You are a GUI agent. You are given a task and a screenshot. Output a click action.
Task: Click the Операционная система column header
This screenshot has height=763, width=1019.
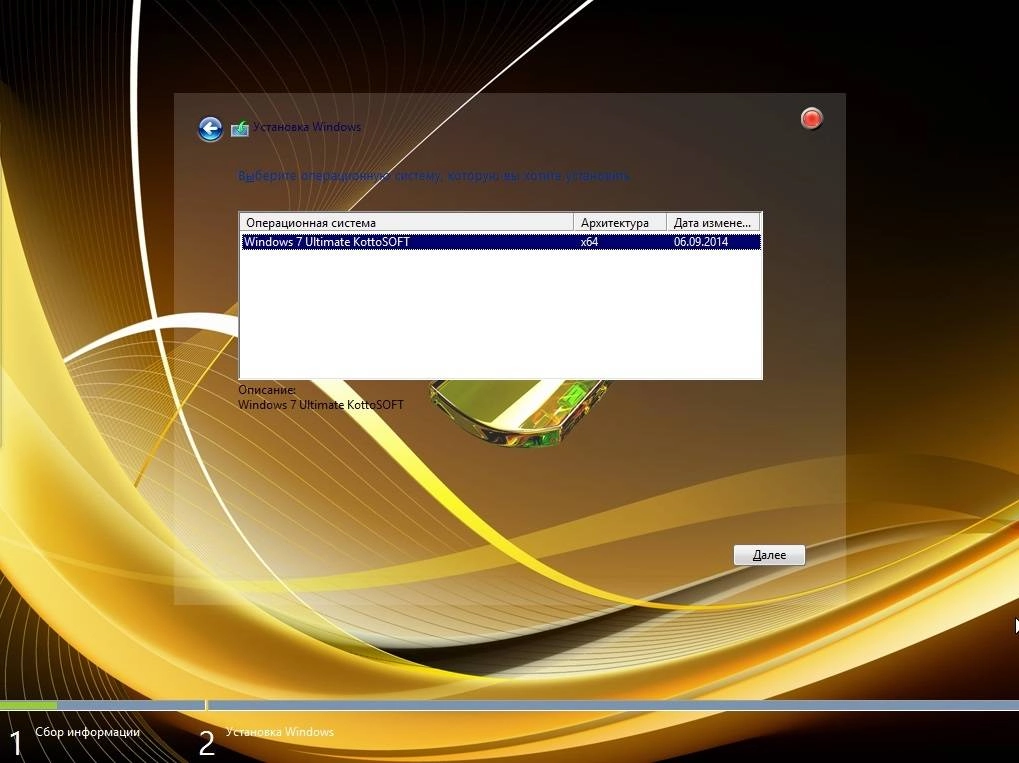(x=407, y=222)
